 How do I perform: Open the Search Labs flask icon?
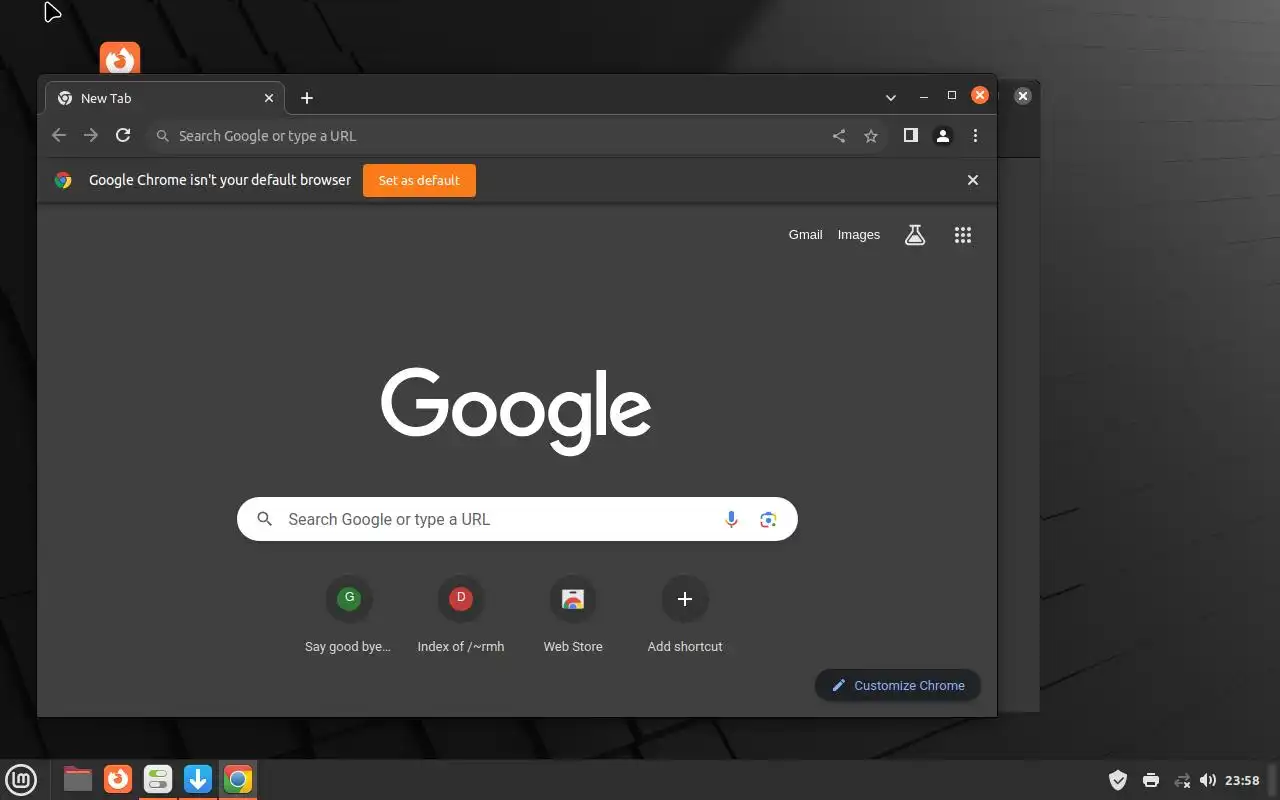click(915, 235)
